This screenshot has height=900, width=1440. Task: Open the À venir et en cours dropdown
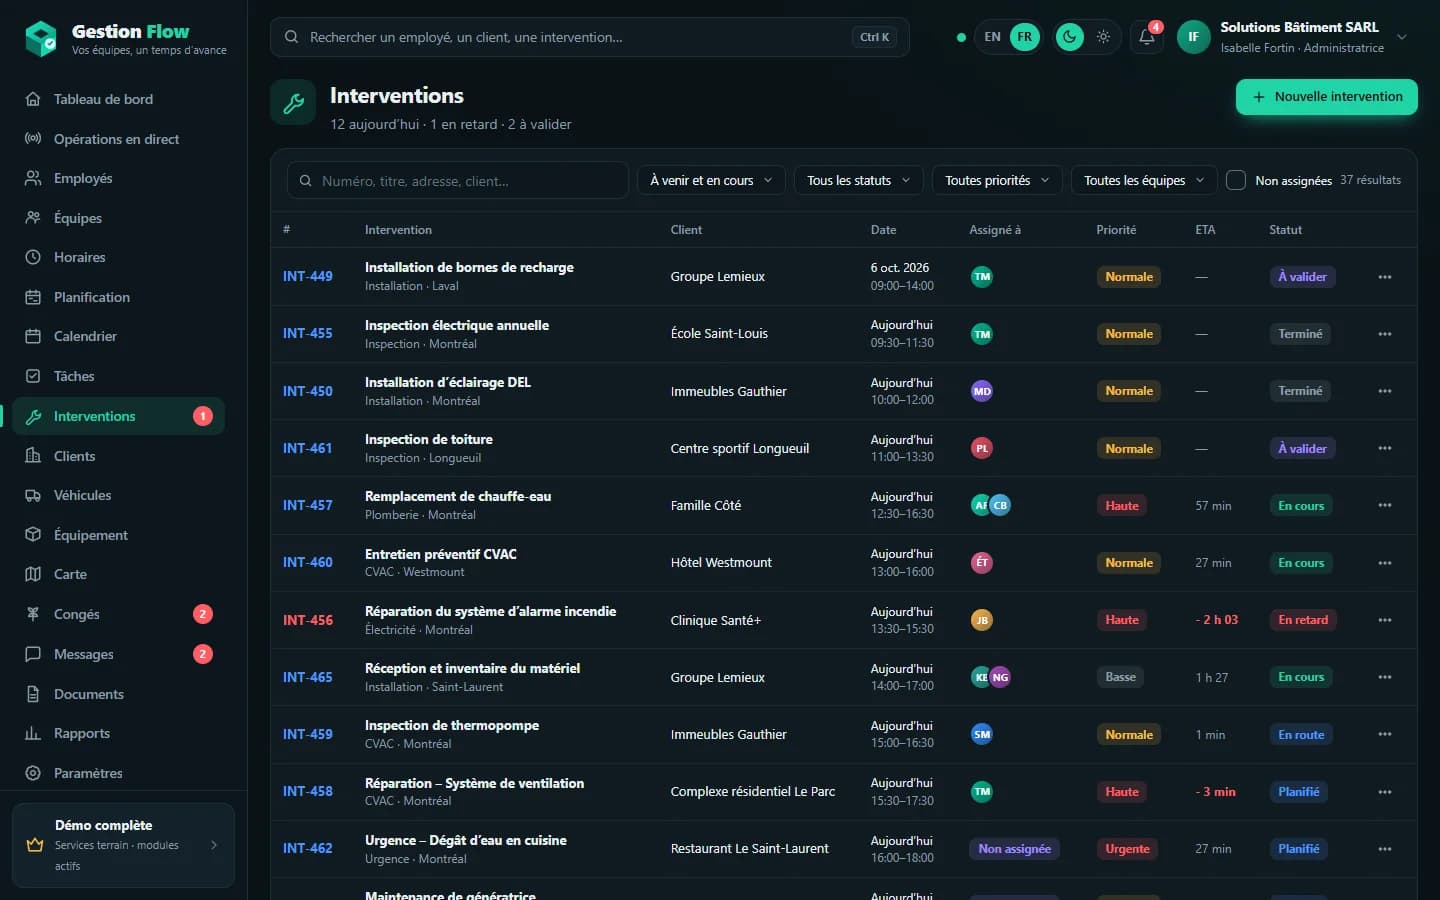point(711,180)
